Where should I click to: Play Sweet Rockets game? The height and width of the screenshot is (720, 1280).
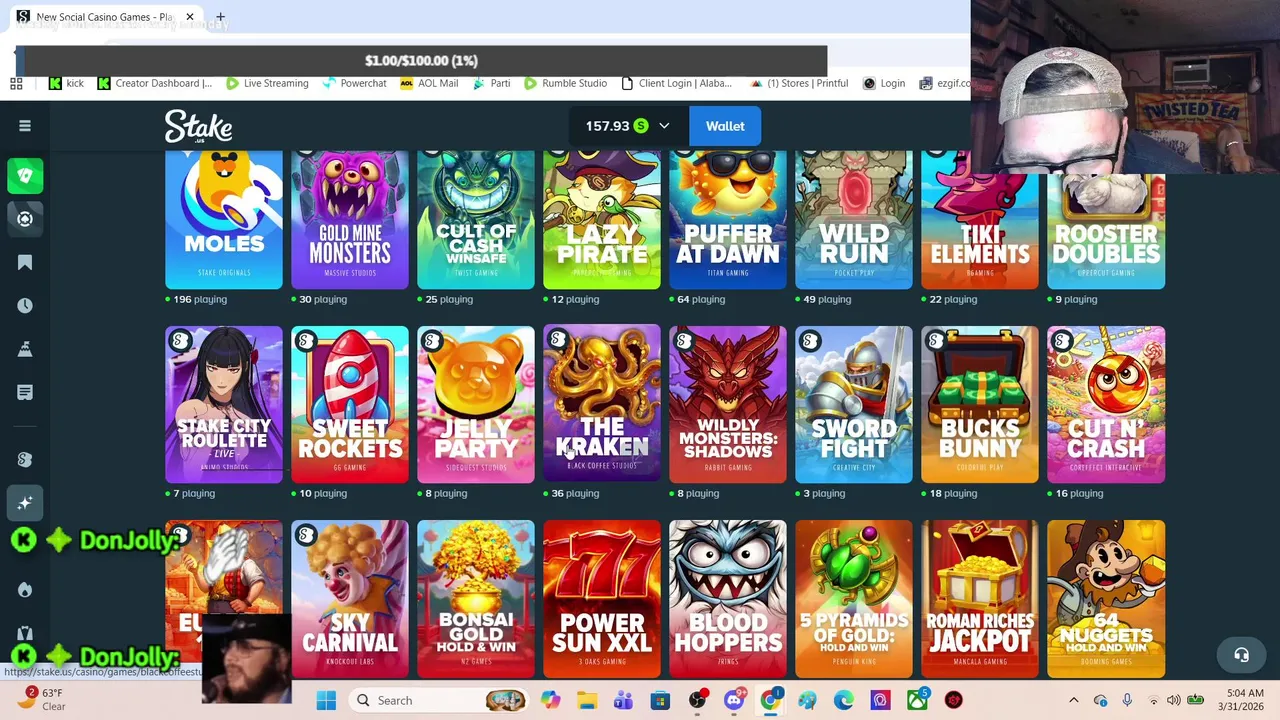(350, 404)
